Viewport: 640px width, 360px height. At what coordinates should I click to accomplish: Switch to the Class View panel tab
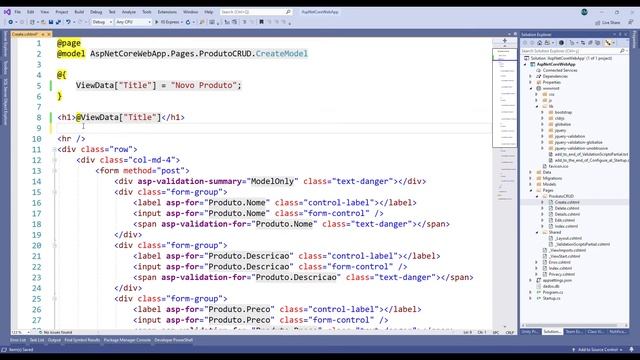pyautogui.click(x=595, y=331)
